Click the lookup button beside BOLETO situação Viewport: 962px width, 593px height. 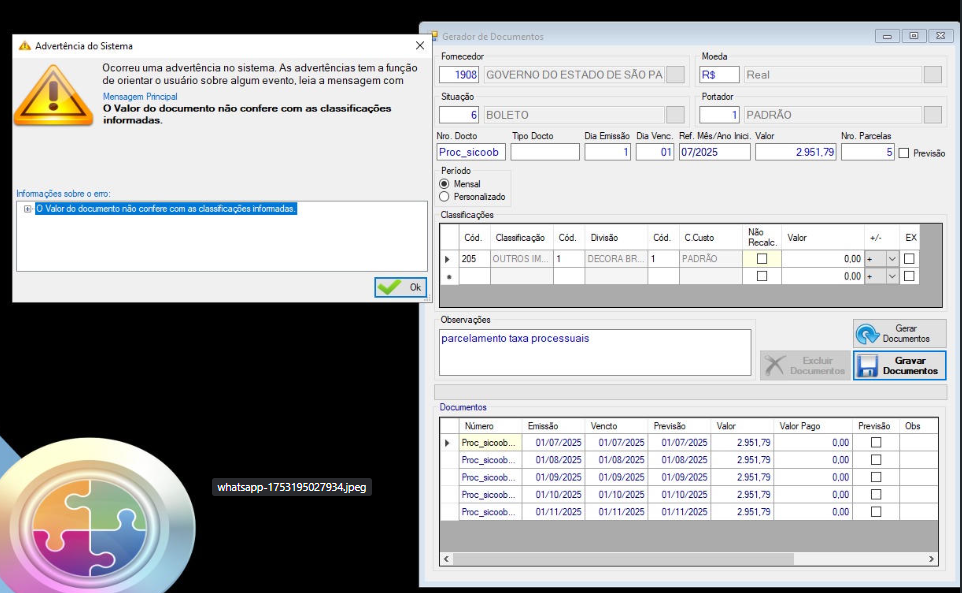675,115
